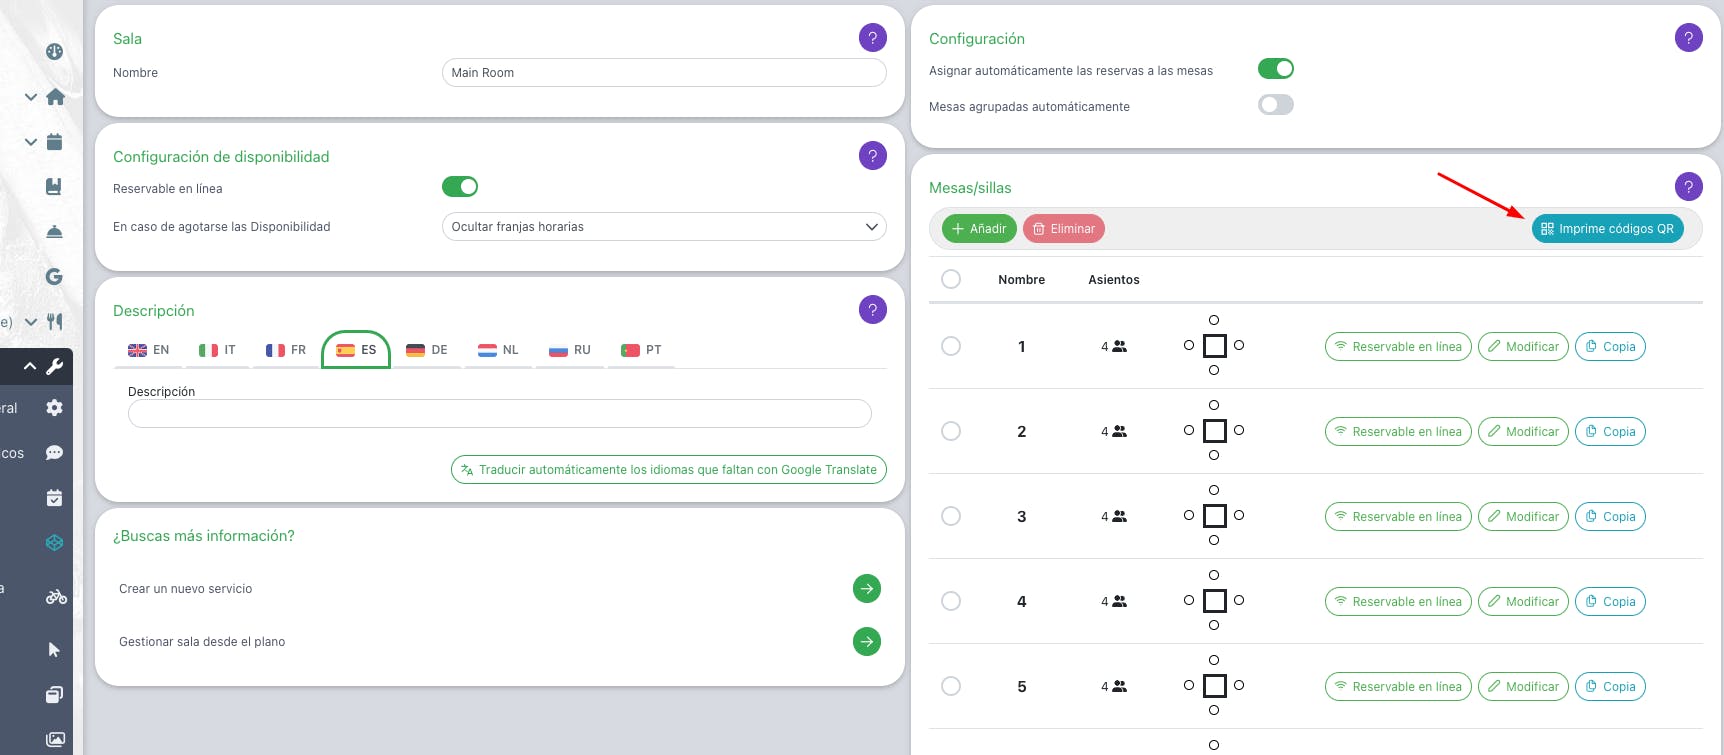
Task: Select the radio button for table 3
Action: click(x=951, y=516)
